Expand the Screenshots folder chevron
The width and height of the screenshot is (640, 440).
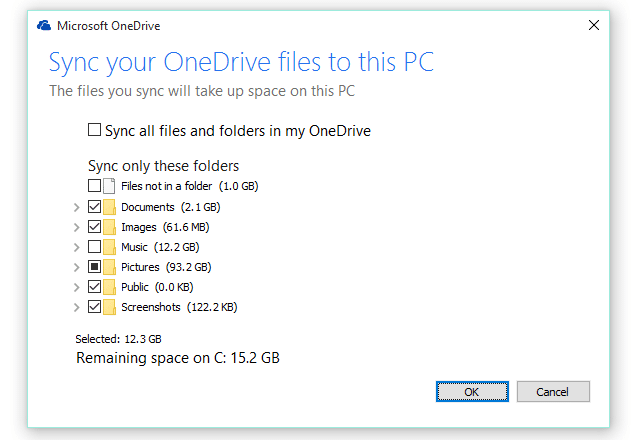76,307
